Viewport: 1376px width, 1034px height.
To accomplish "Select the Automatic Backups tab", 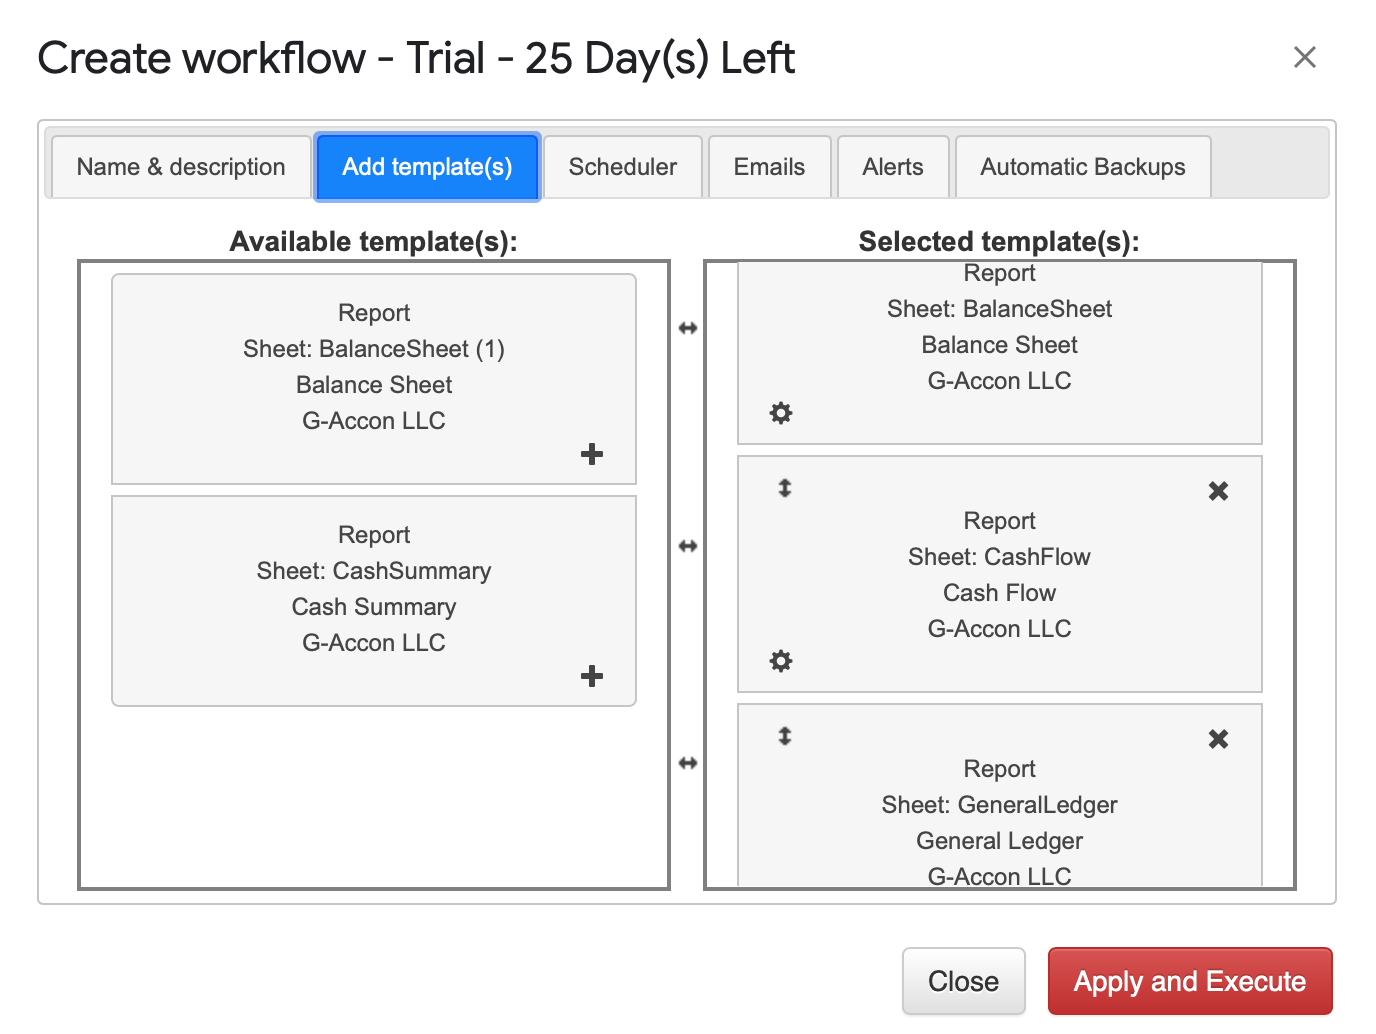I will 1083,167.
